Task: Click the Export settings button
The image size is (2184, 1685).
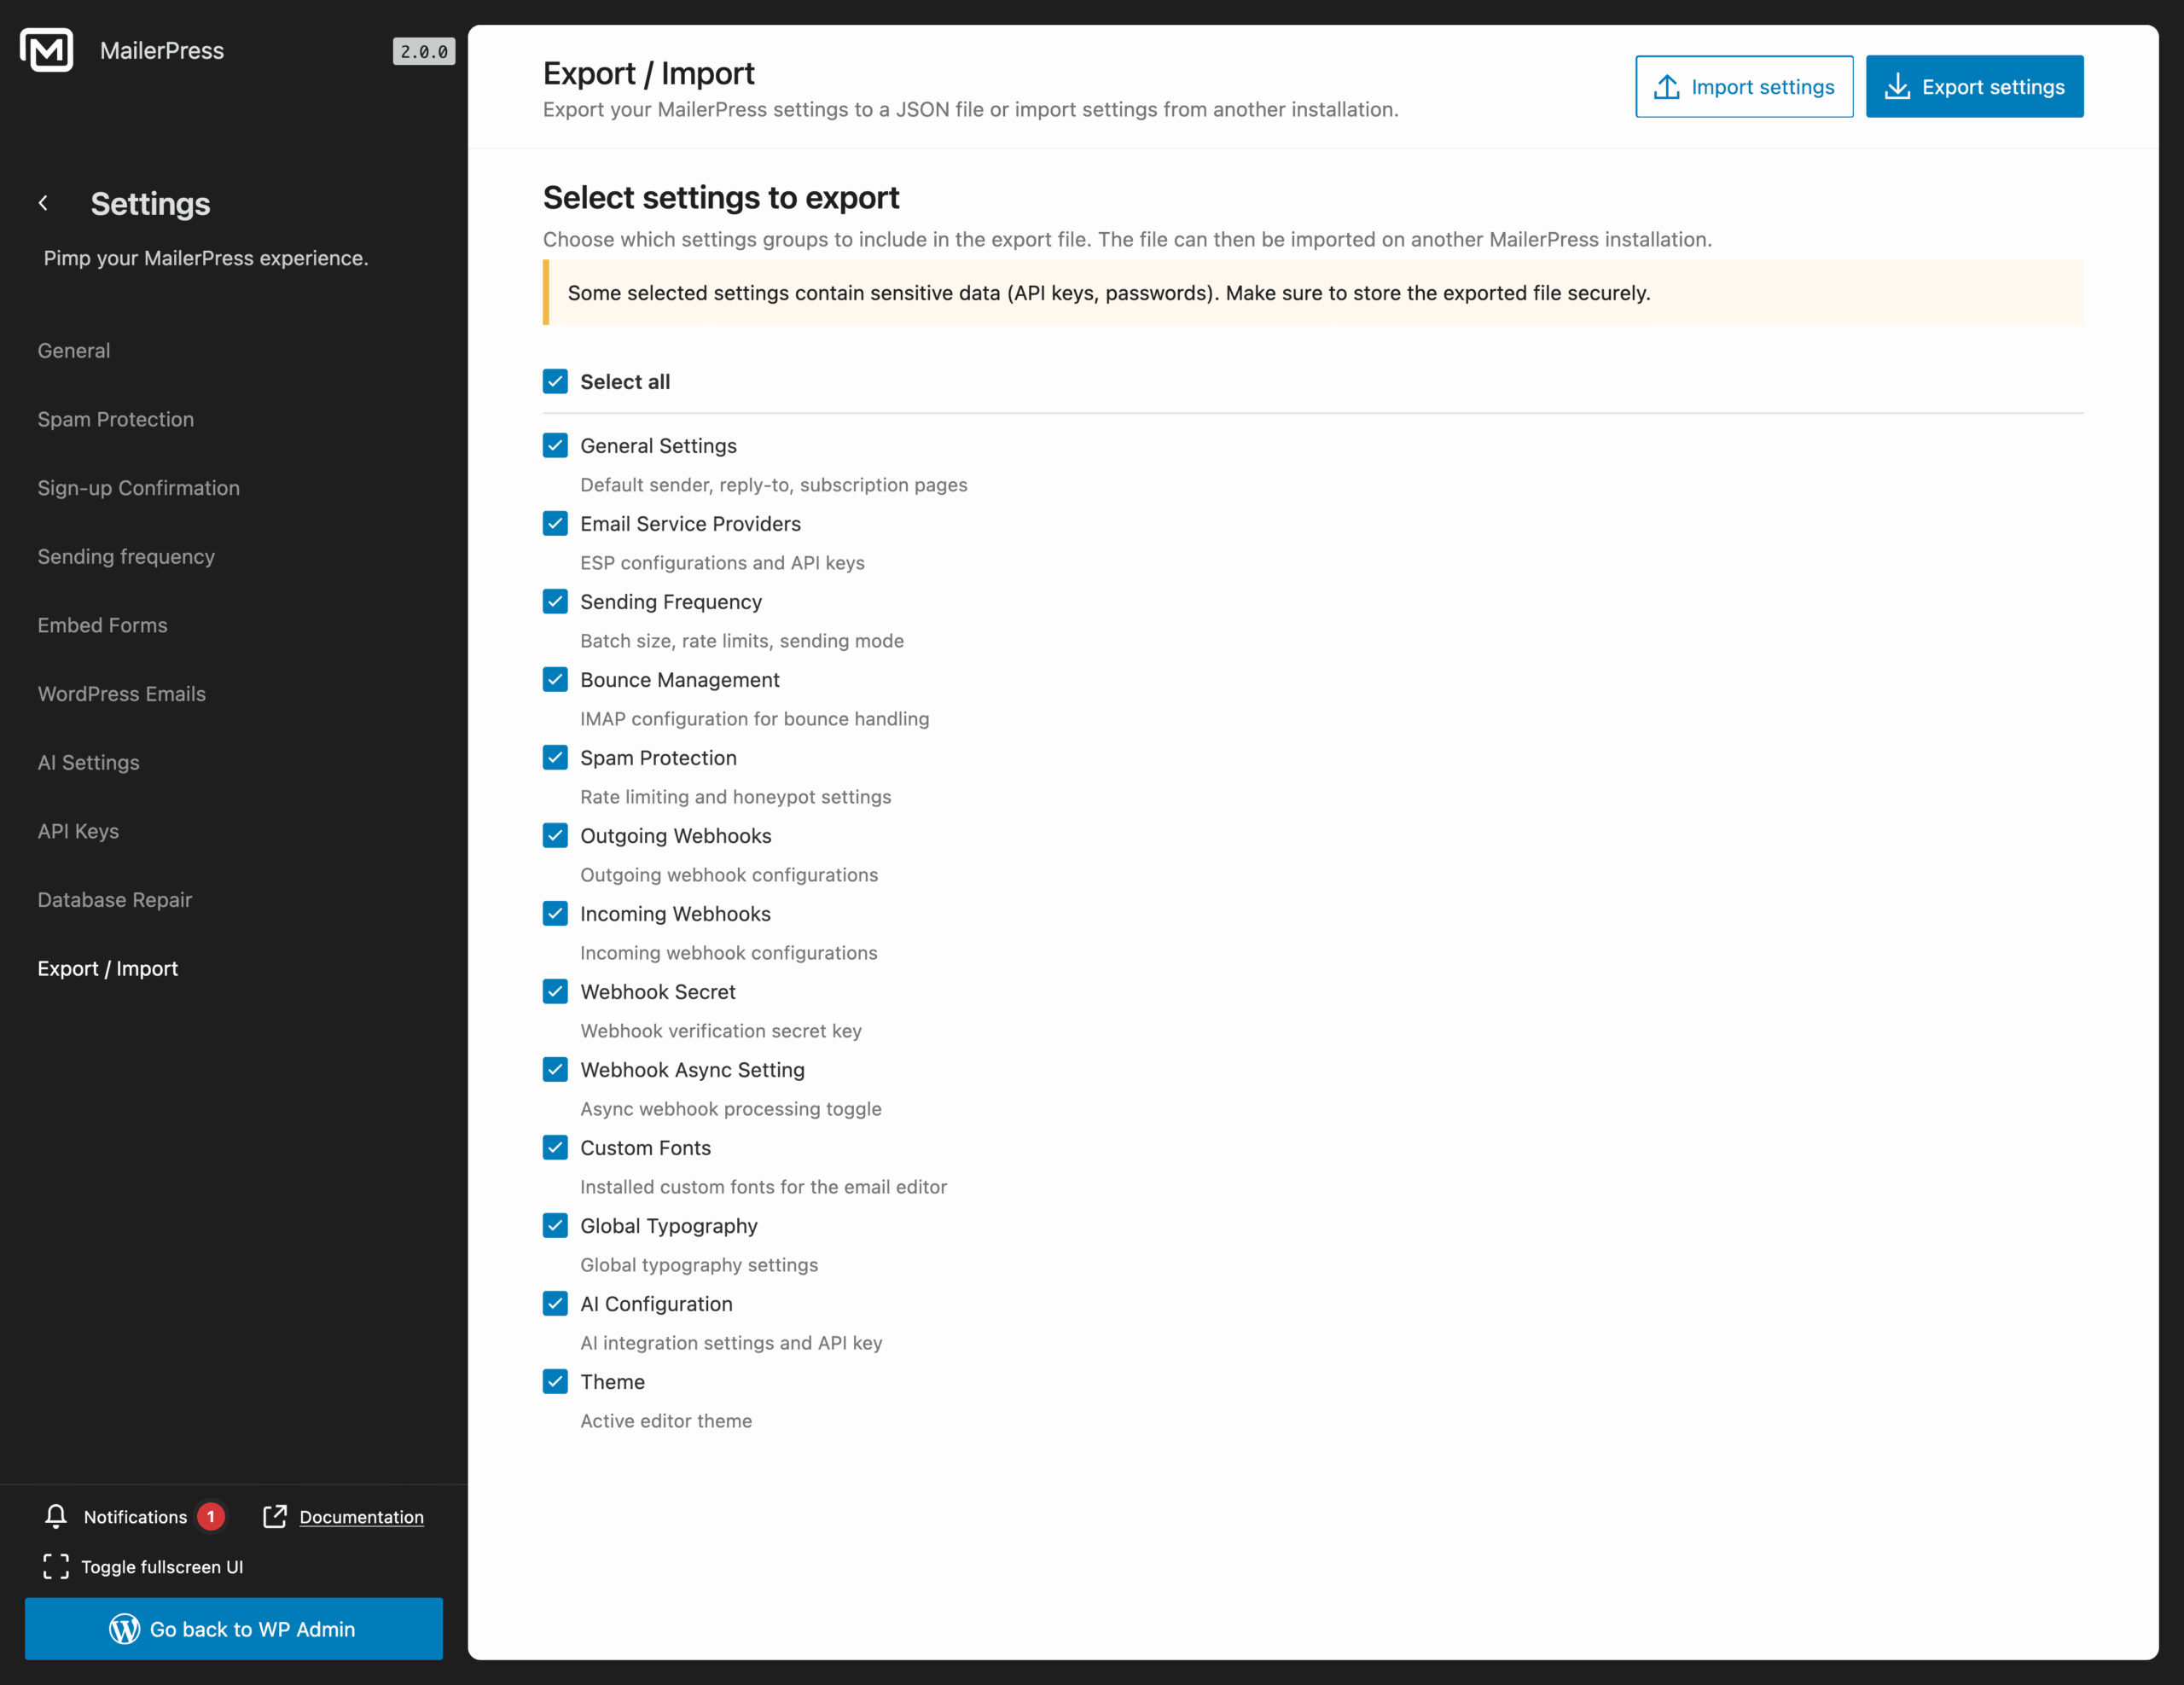Action: click(1974, 87)
